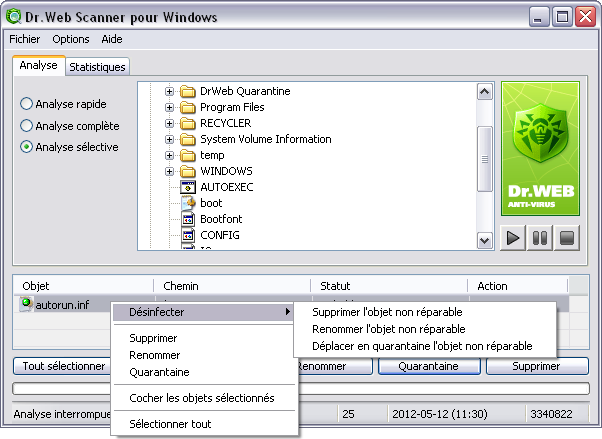
Task: Click the Tout sélectionner button
Action: pyautogui.click(x=62, y=366)
